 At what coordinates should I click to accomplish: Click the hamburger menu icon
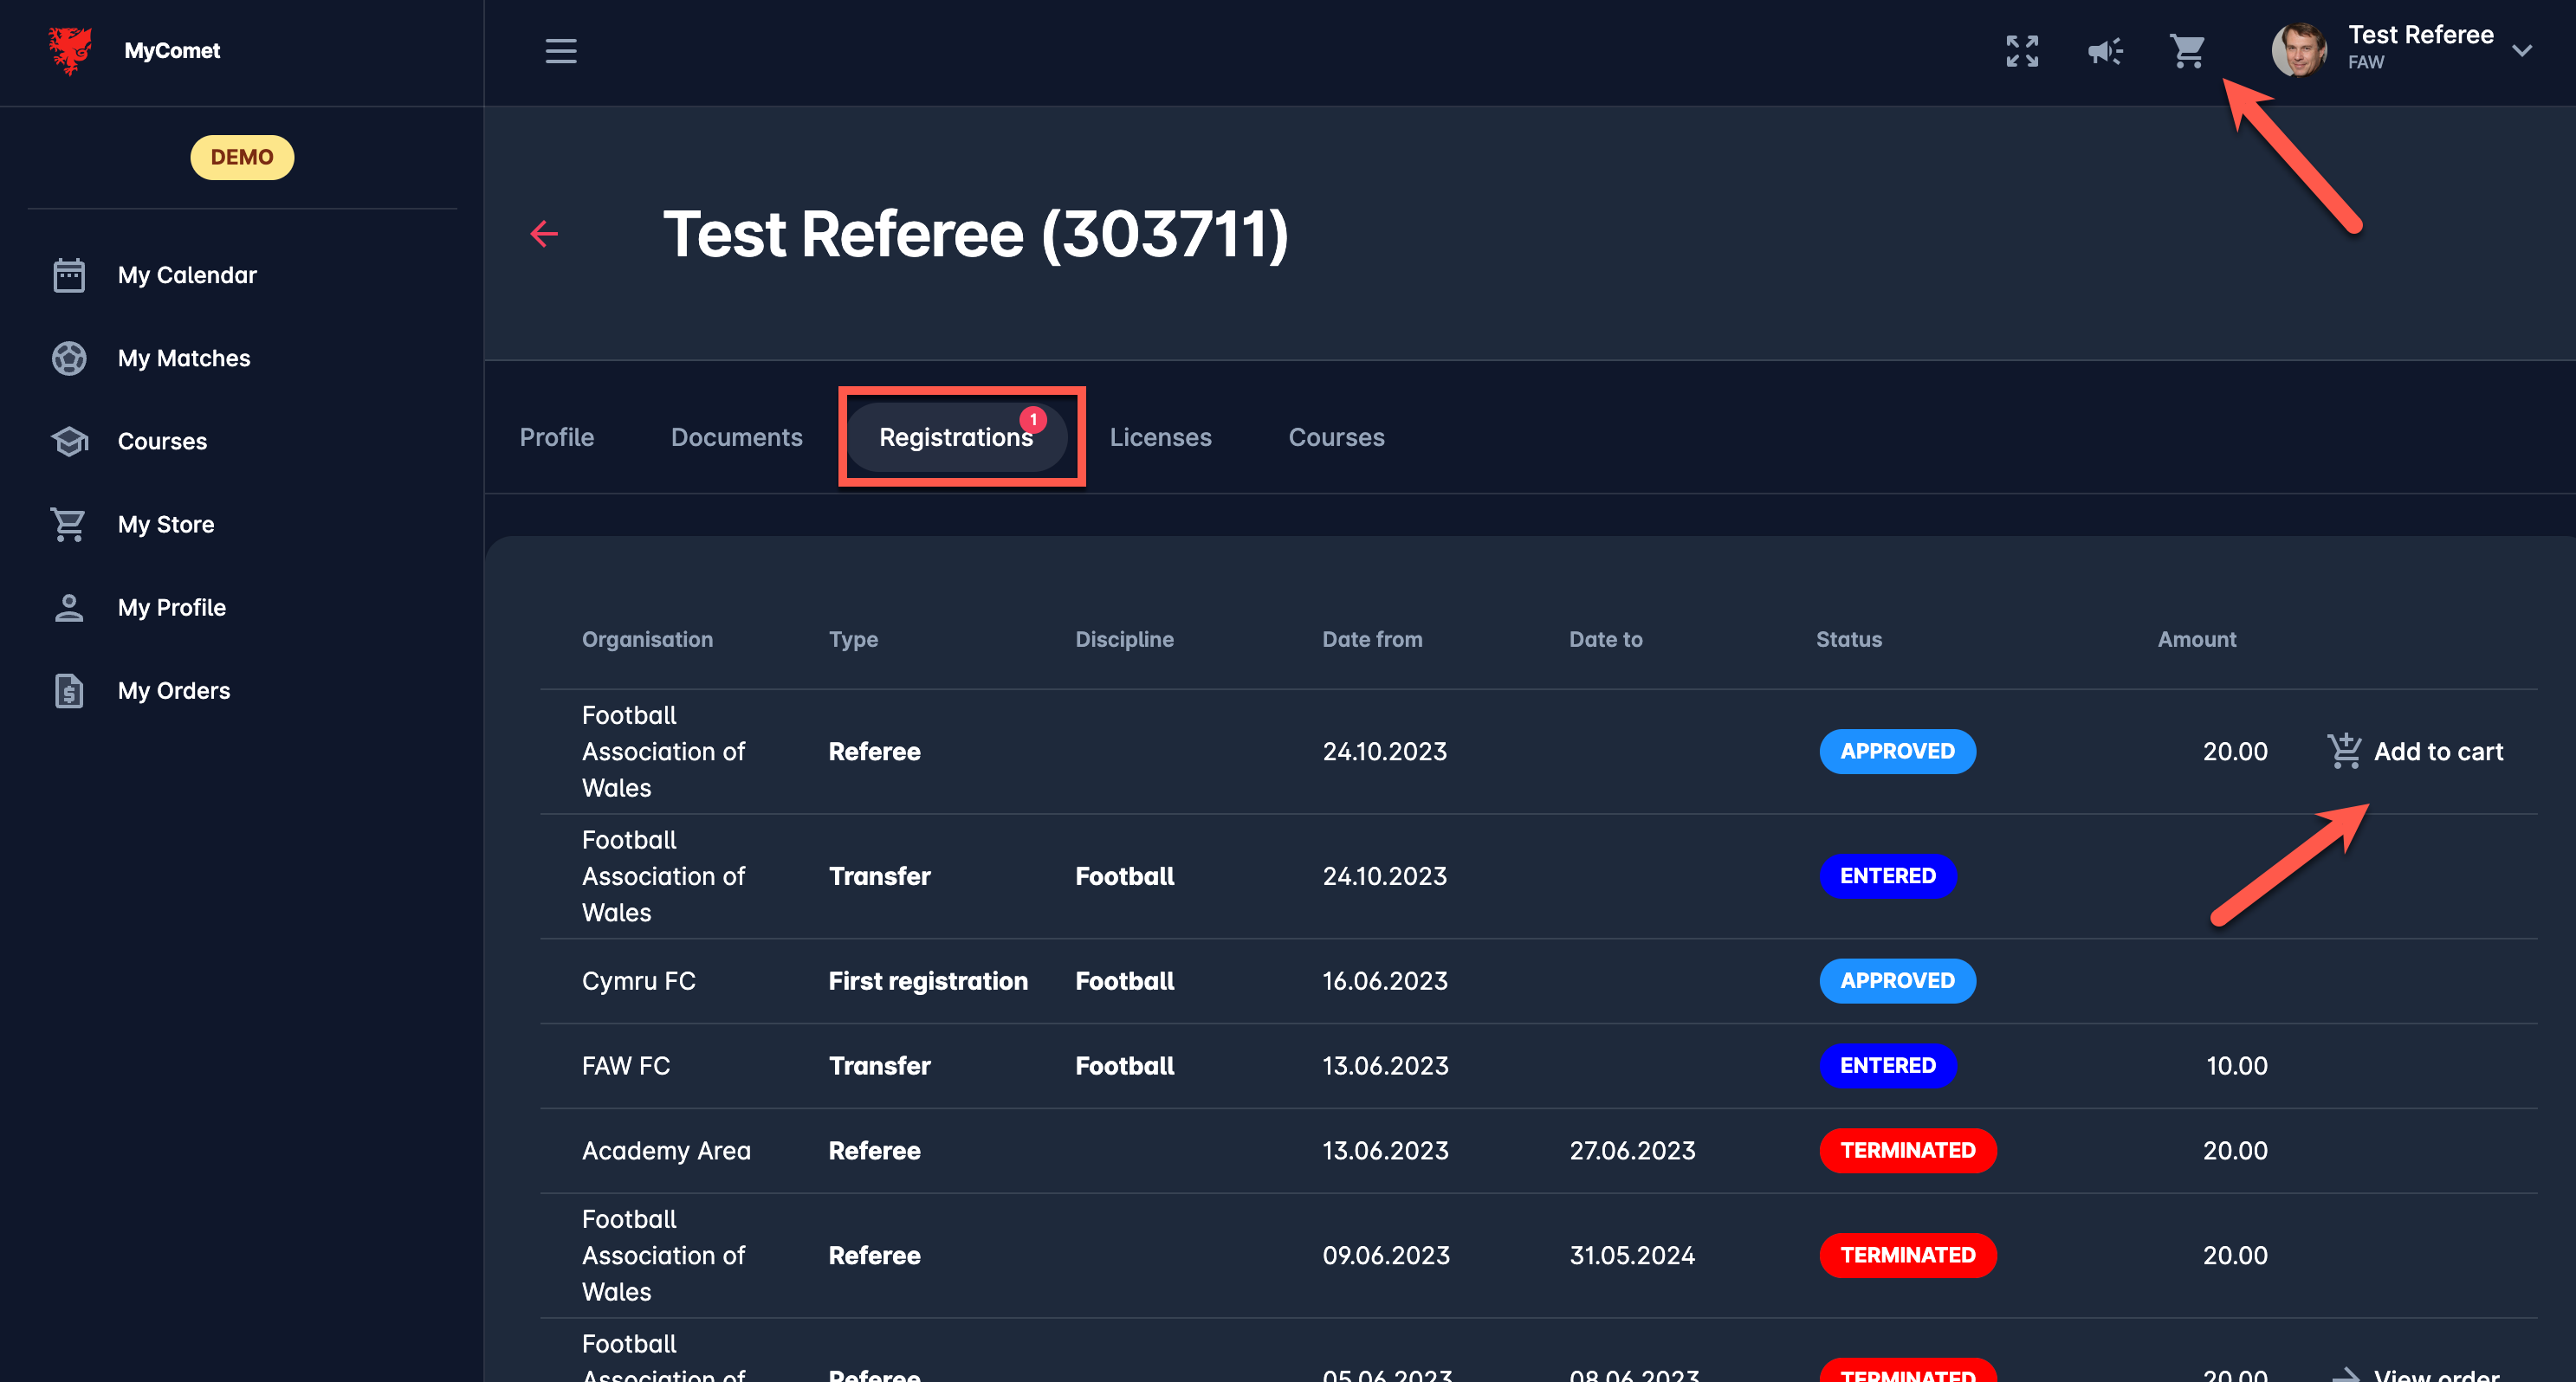[560, 51]
